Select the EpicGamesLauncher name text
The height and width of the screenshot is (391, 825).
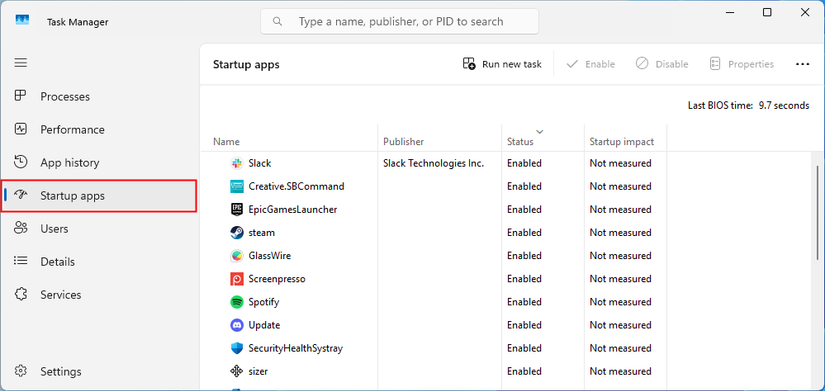293,209
